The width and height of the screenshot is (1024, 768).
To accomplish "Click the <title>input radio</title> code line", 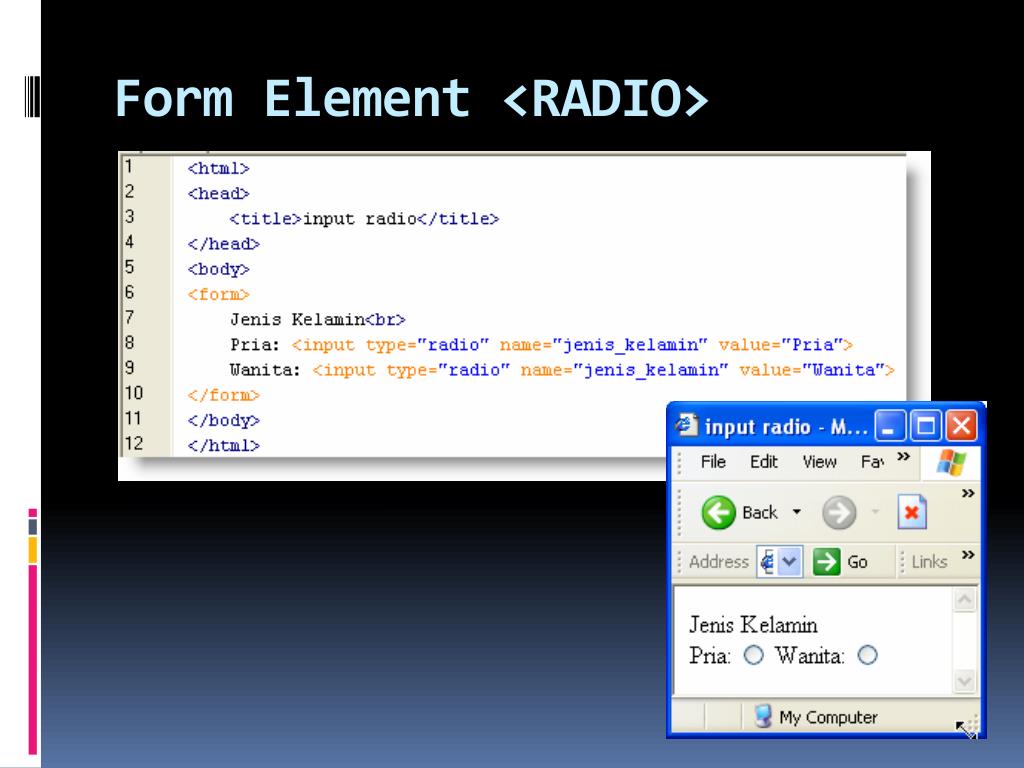I will coord(364,219).
